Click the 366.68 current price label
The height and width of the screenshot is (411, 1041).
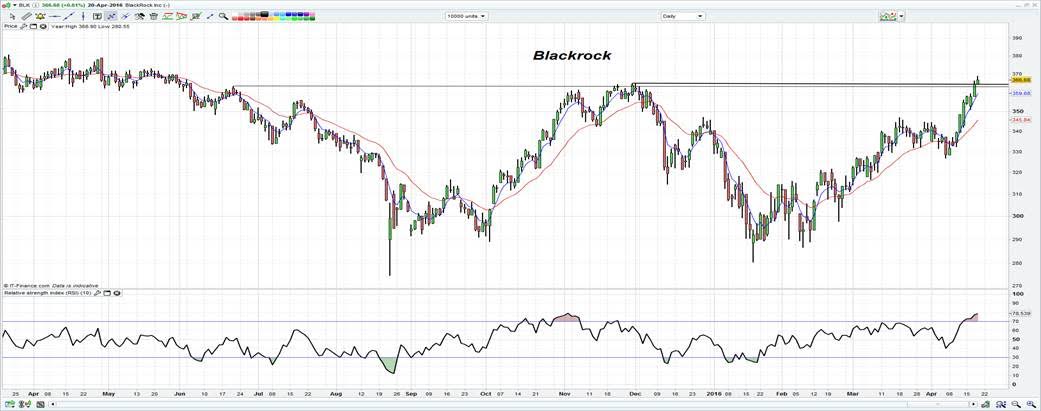[x=1020, y=80]
